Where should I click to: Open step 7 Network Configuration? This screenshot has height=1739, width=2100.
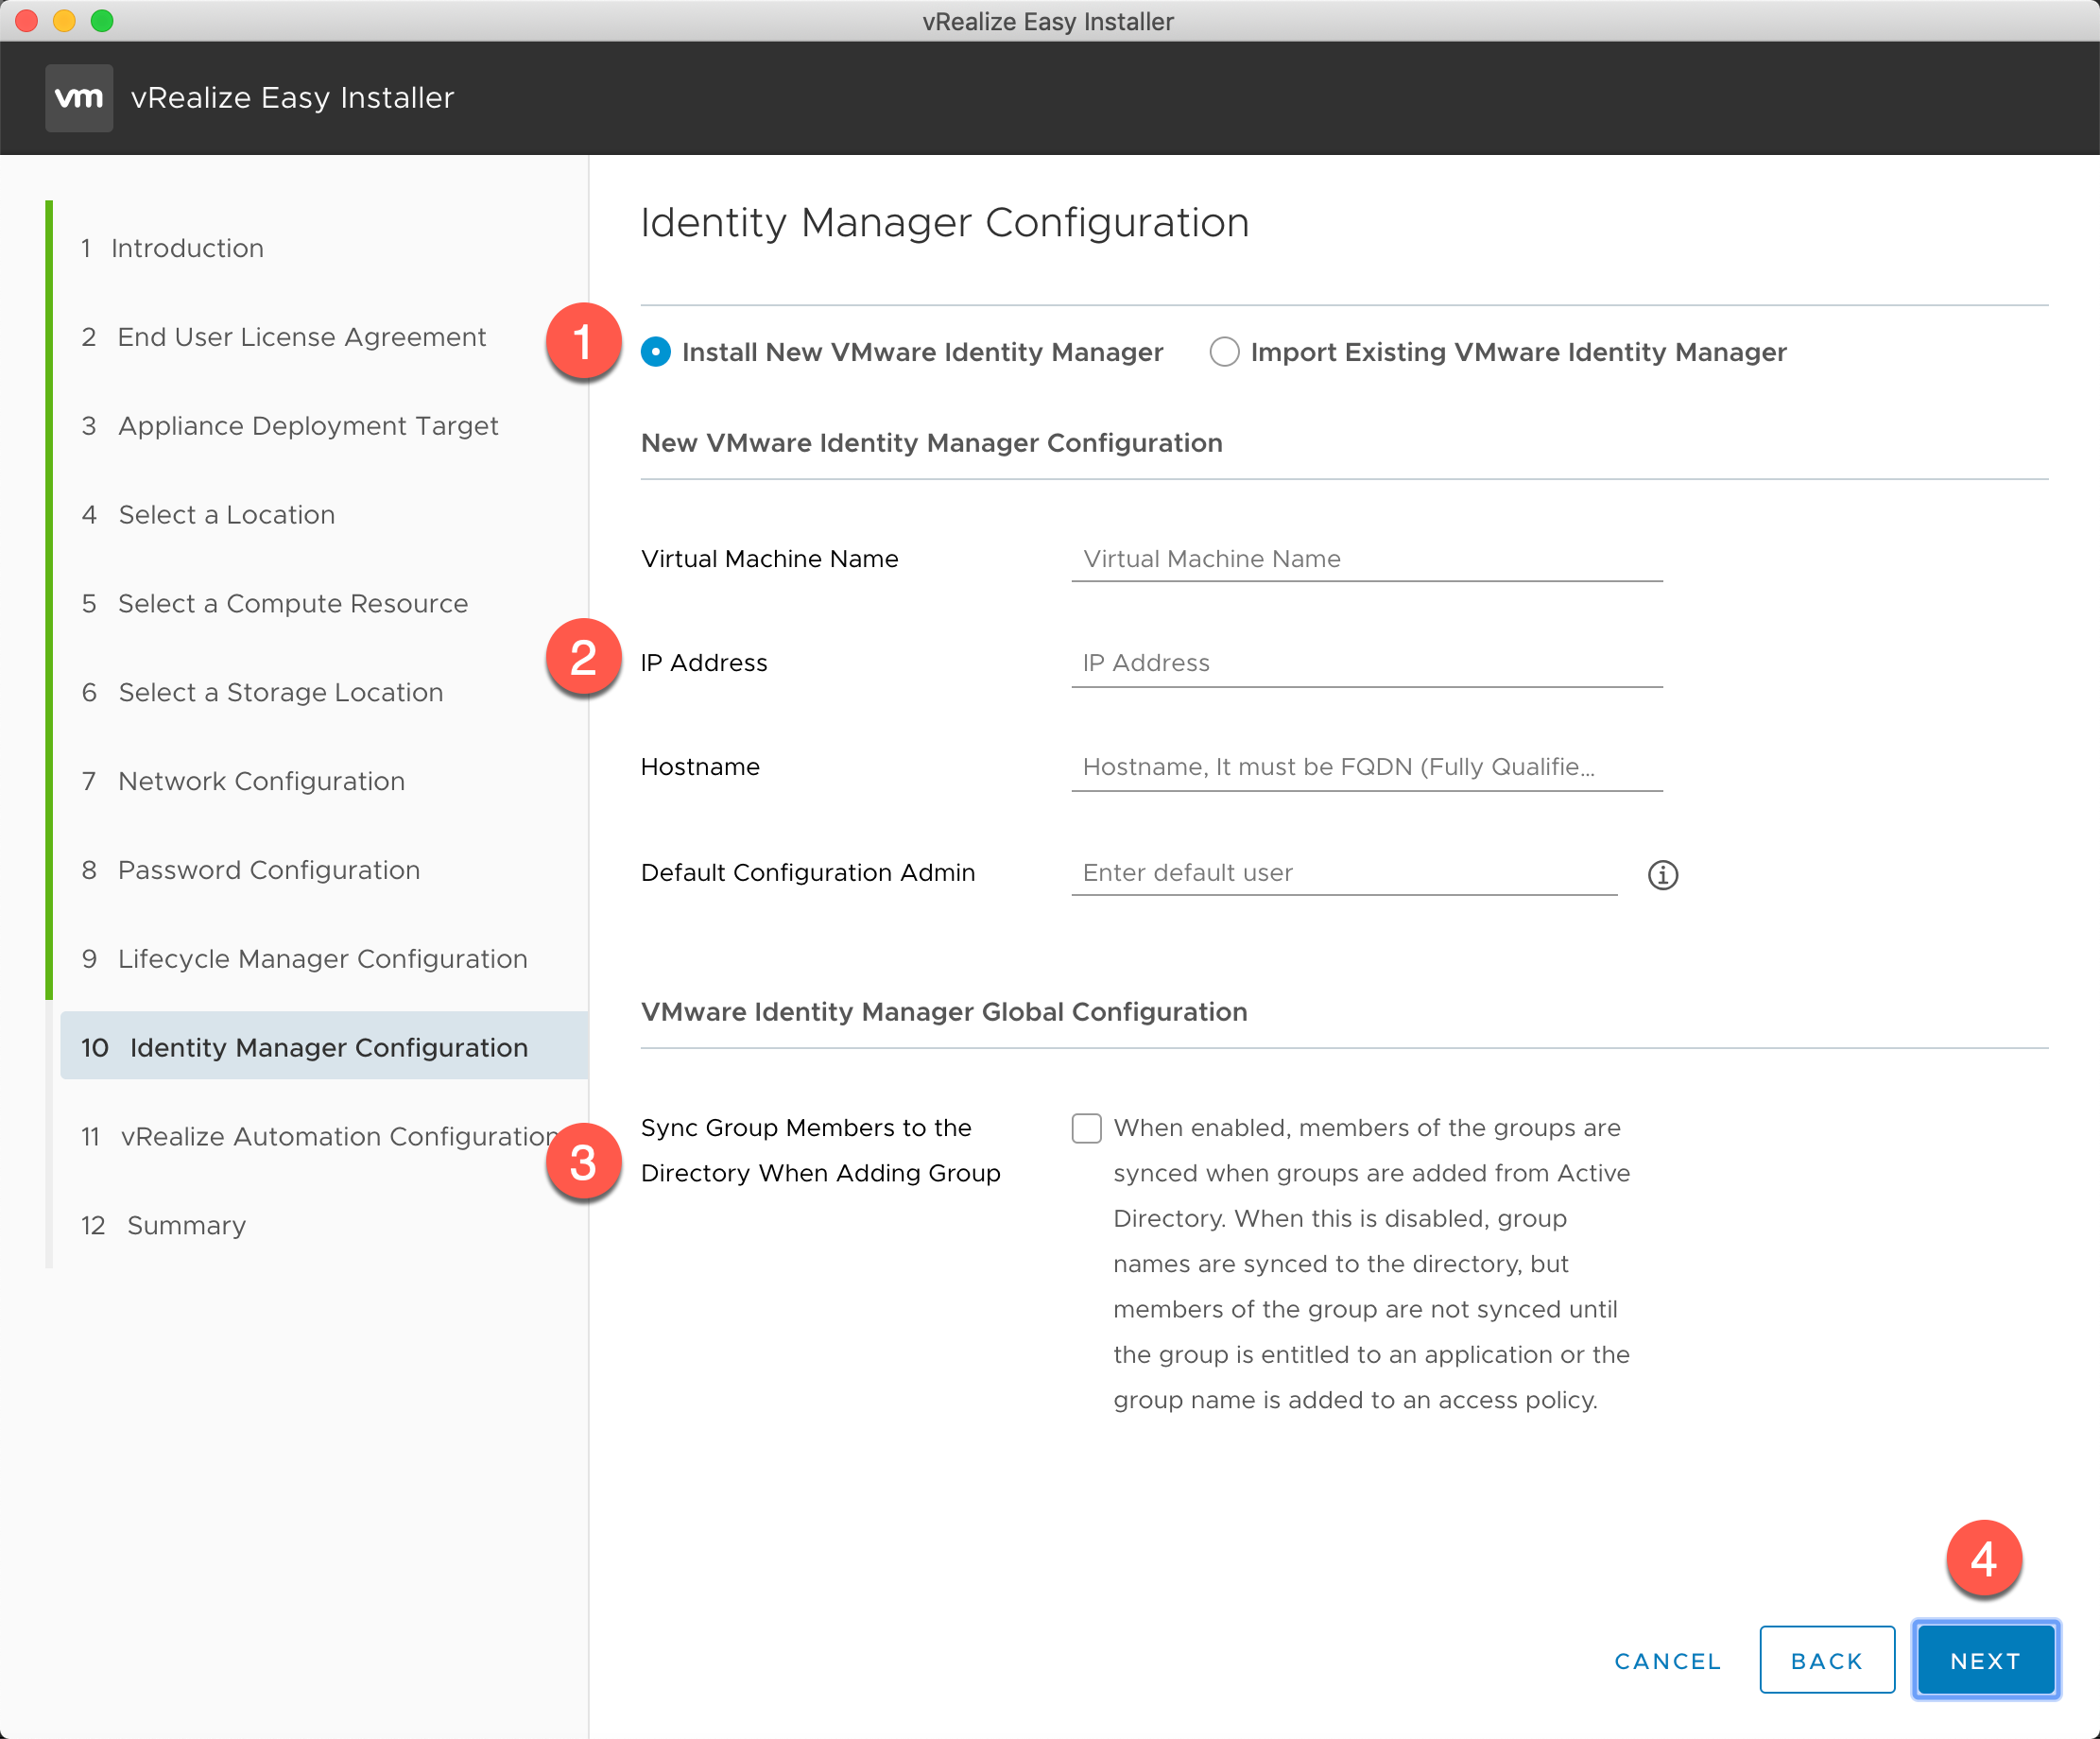[x=243, y=781]
